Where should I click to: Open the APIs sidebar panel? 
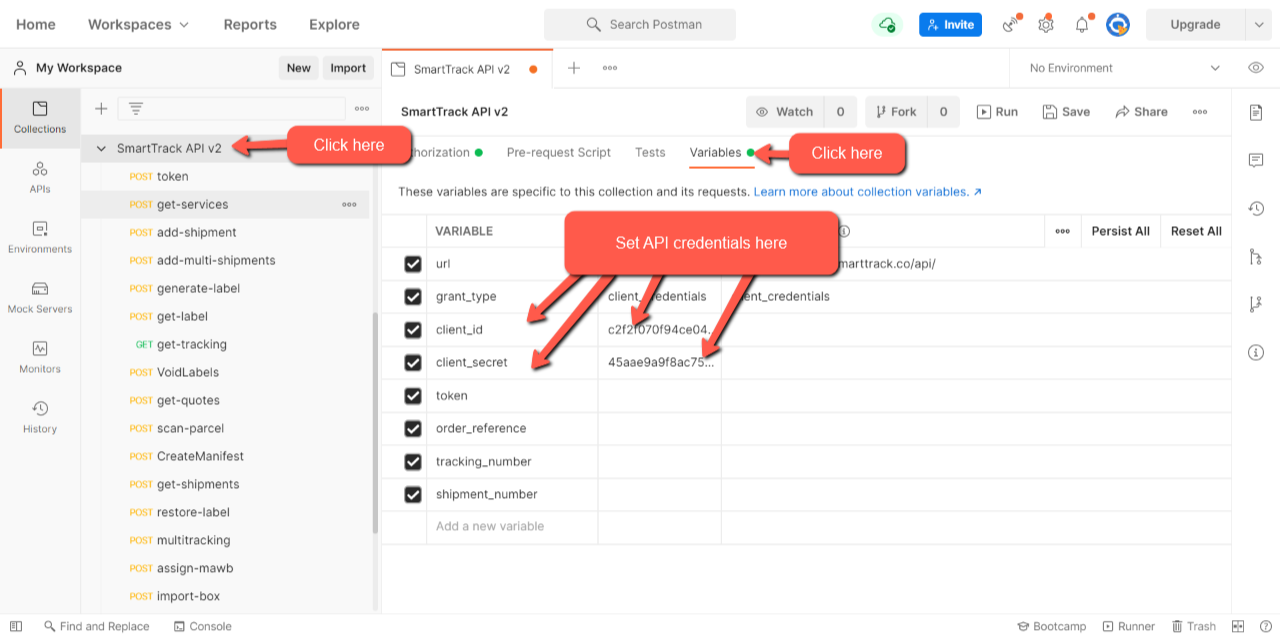pos(40,178)
